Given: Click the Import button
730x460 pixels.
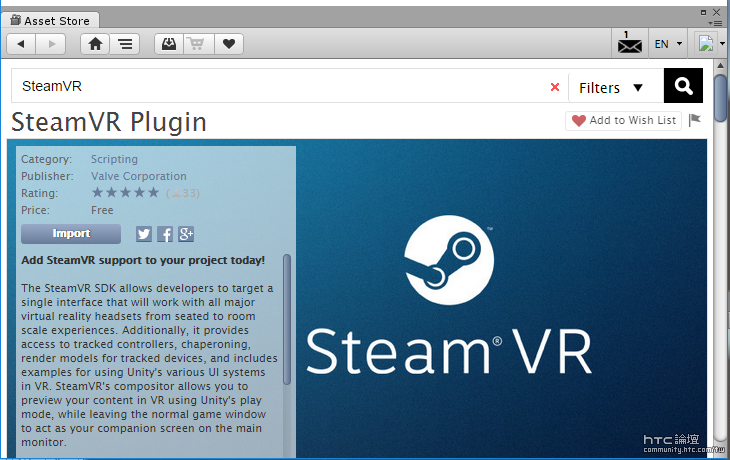Looking at the screenshot, I should tap(71, 234).
